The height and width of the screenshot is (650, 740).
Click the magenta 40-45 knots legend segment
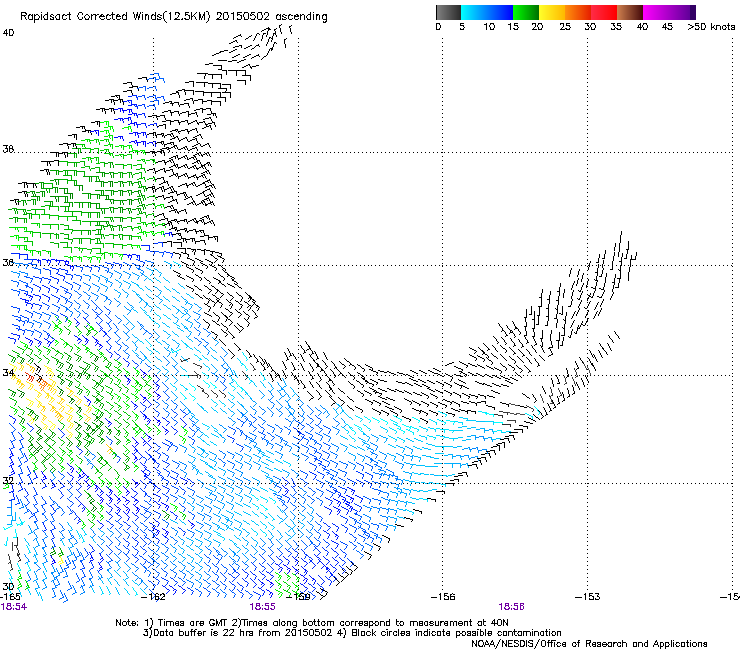[656, 12]
